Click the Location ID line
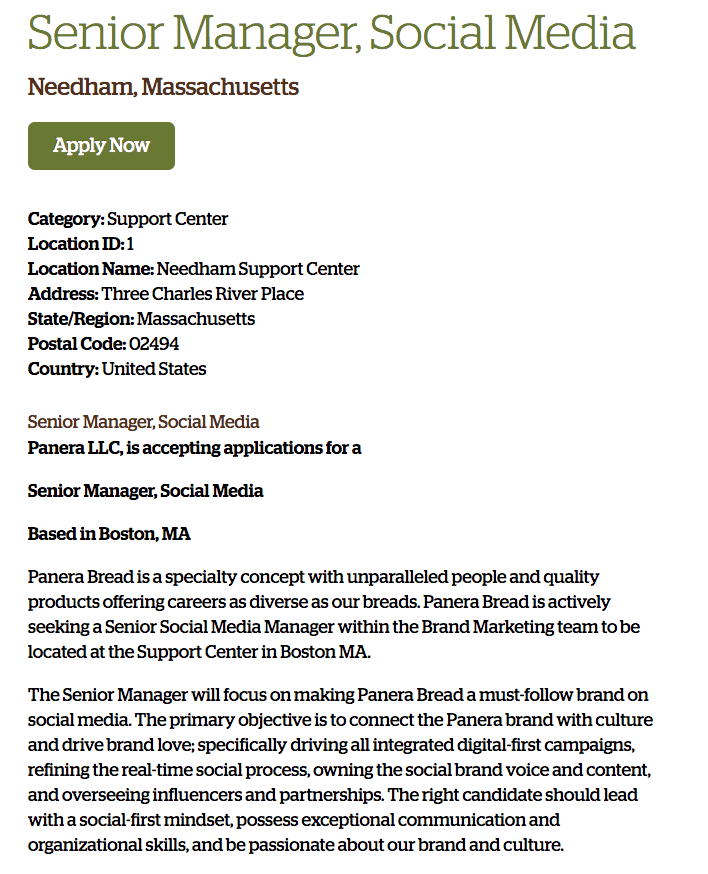708x874 pixels. coord(81,244)
